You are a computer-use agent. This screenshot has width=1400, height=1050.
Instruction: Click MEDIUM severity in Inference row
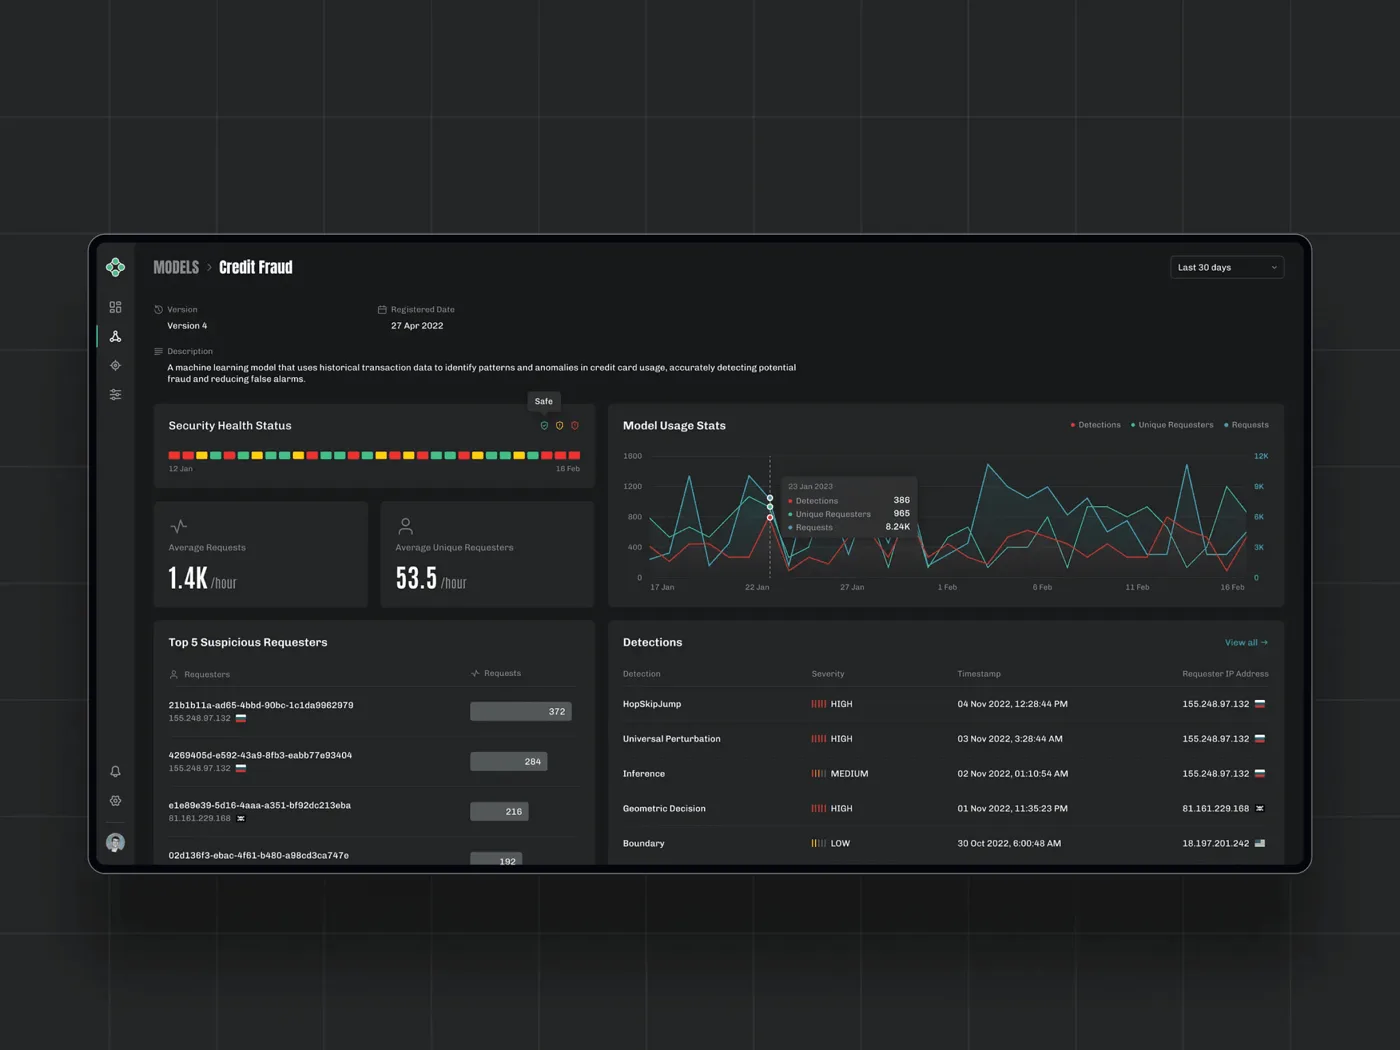[849, 774]
